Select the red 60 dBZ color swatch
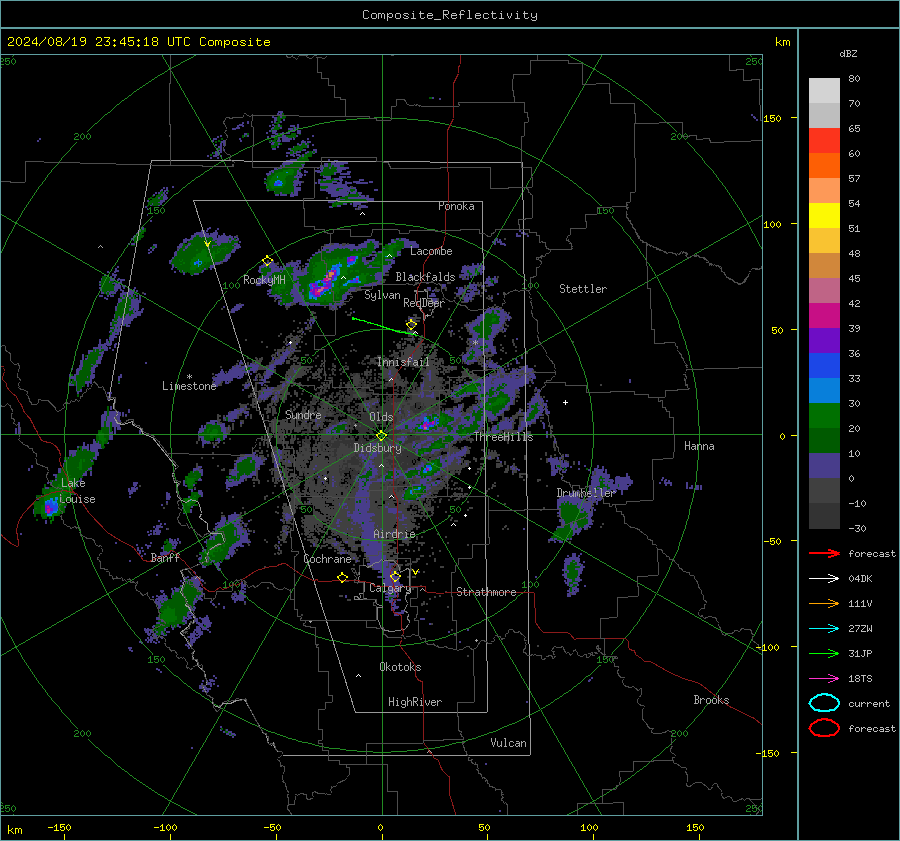Screen dimensions: 900x841 click(824, 141)
